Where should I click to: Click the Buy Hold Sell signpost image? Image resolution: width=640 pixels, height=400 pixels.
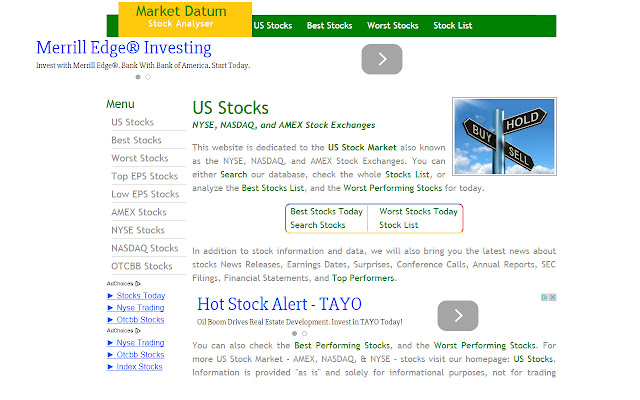click(504, 136)
